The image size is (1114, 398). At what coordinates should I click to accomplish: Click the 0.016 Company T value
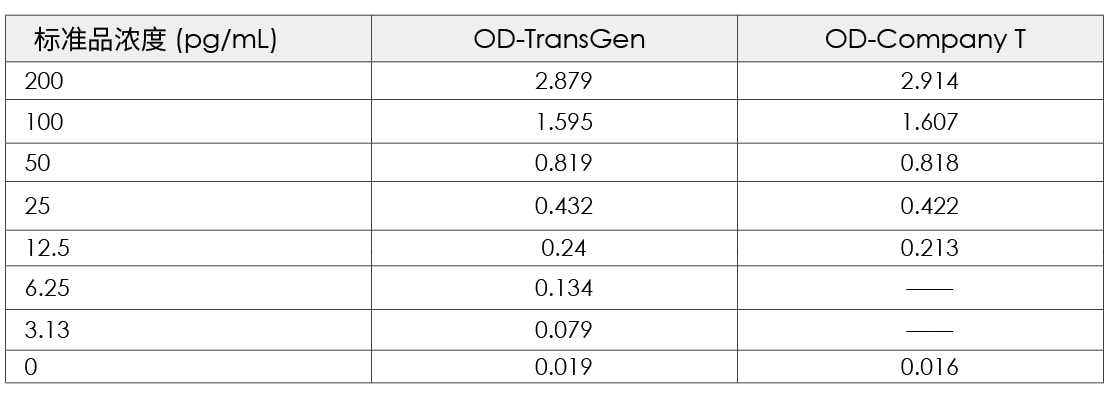921,367
